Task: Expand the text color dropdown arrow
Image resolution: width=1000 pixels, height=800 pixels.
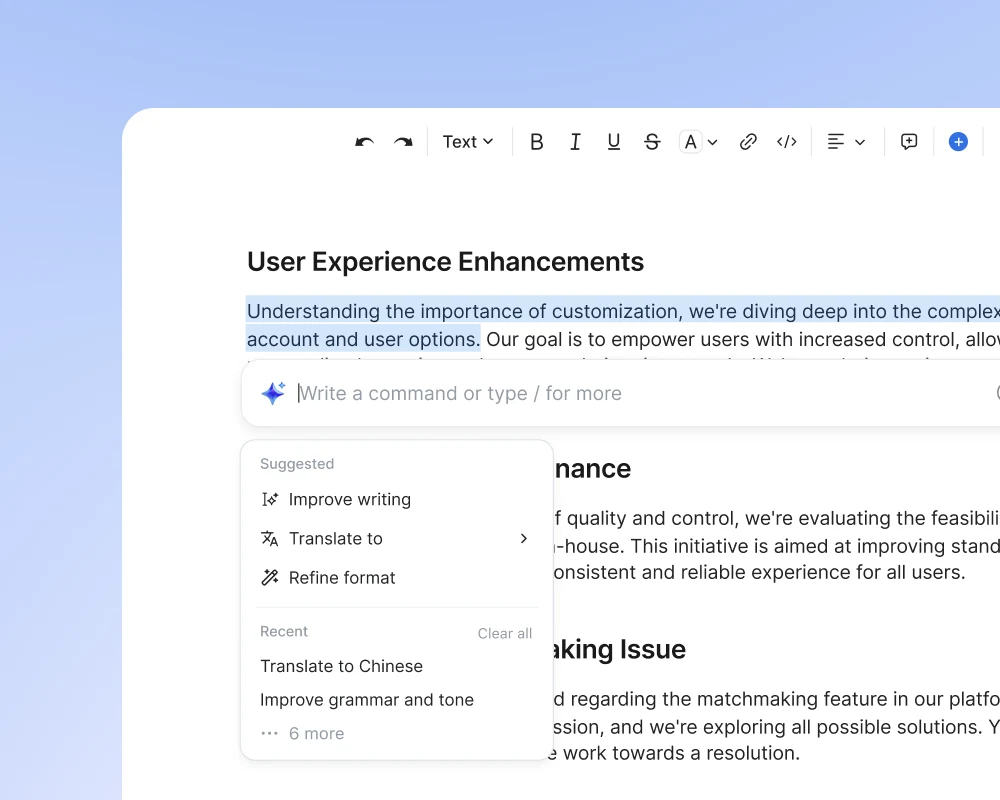Action: click(x=713, y=142)
